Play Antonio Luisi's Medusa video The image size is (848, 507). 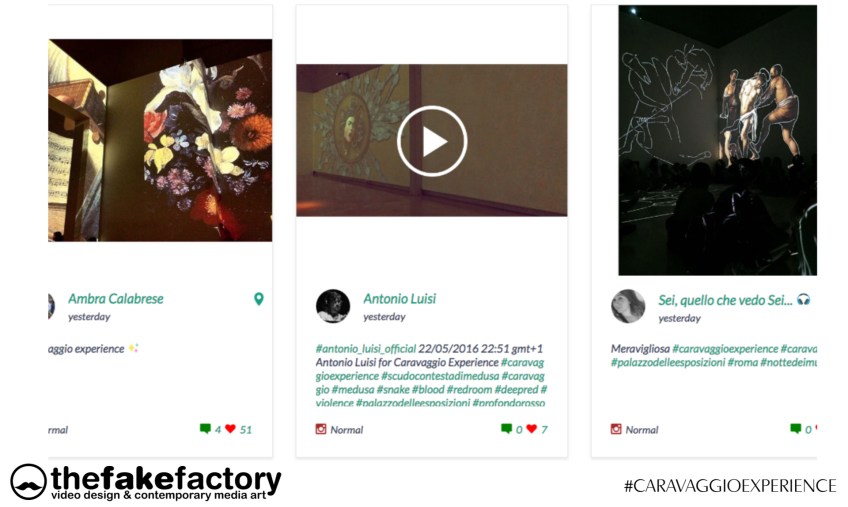tap(432, 141)
